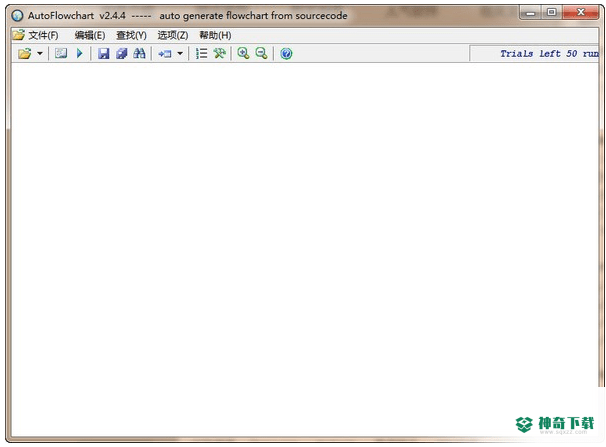Expand the export dropdown arrow
The width and height of the screenshot is (606, 447).
[180, 53]
